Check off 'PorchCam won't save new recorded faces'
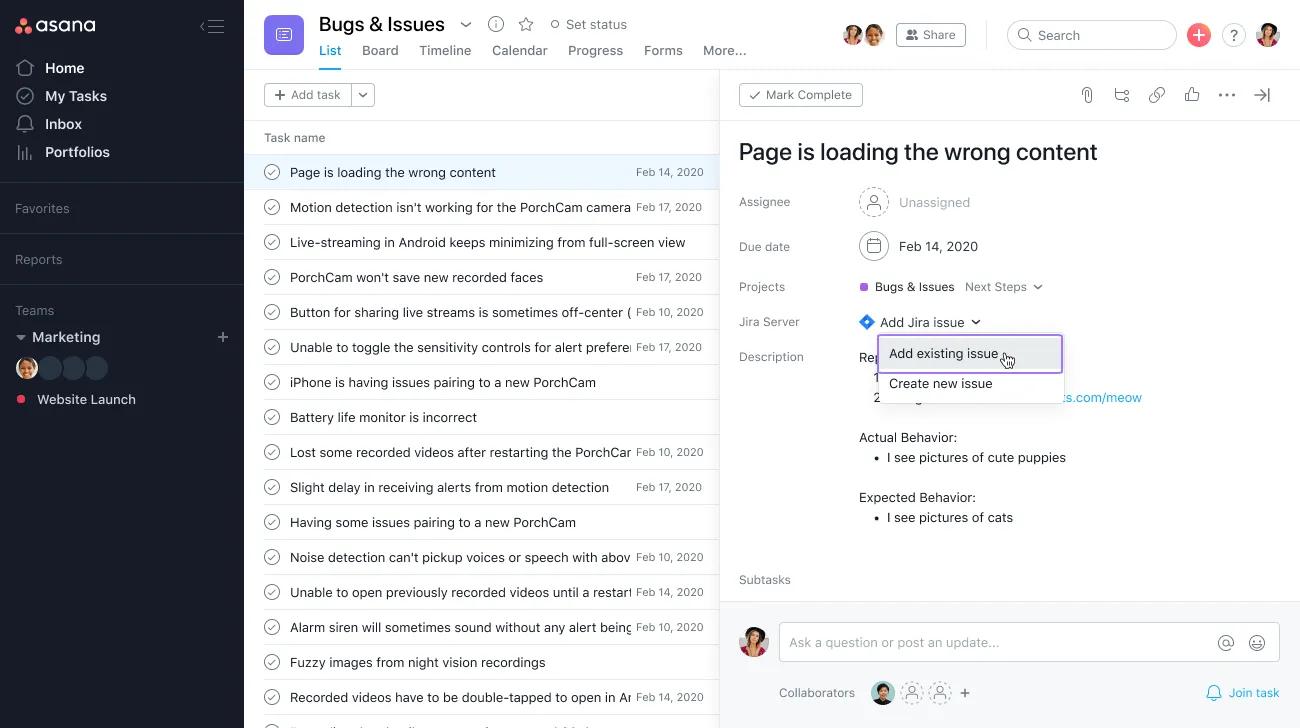Image resolution: width=1300 pixels, height=728 pixels. click(x=272, y=277)
